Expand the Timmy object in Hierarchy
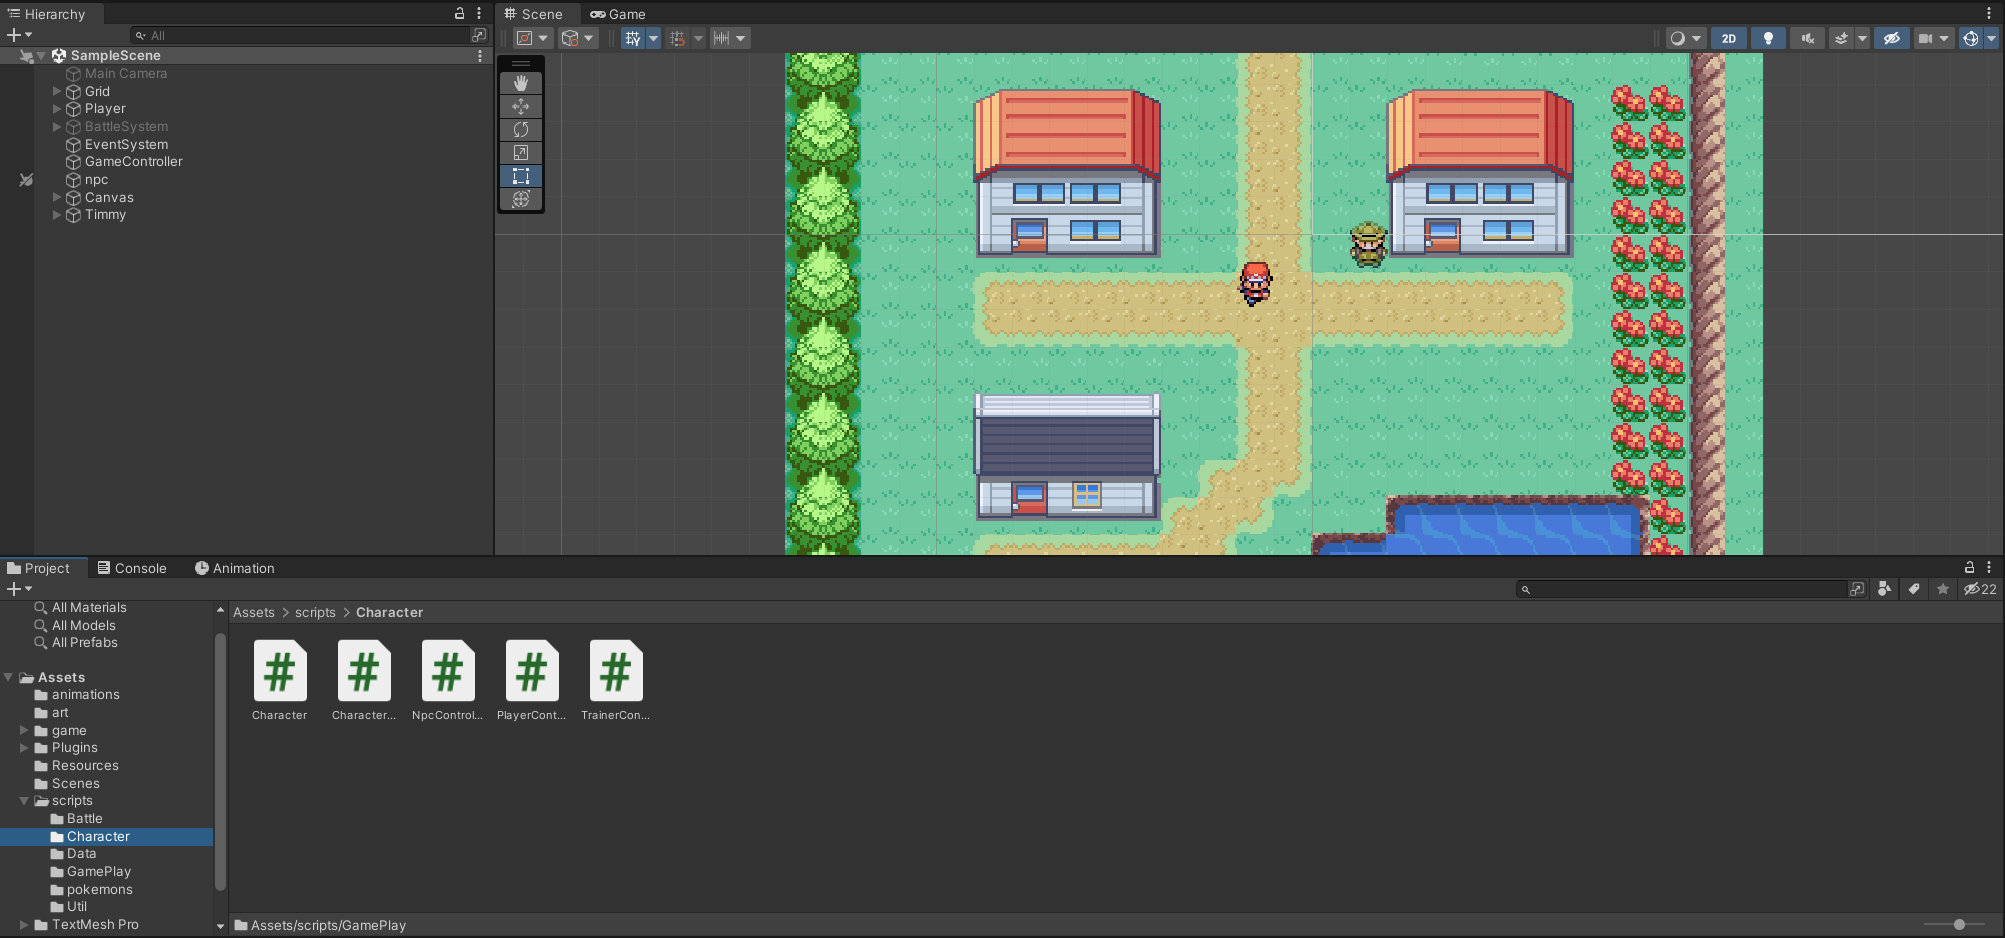This screenshot has width=2005, height=938. click(x=57, y=215)
